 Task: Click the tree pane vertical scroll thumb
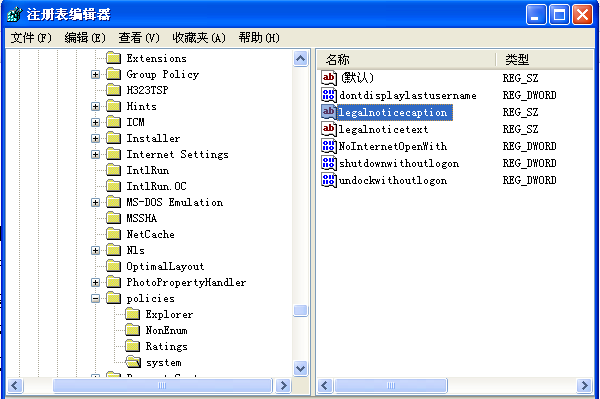tap(301, 310)
